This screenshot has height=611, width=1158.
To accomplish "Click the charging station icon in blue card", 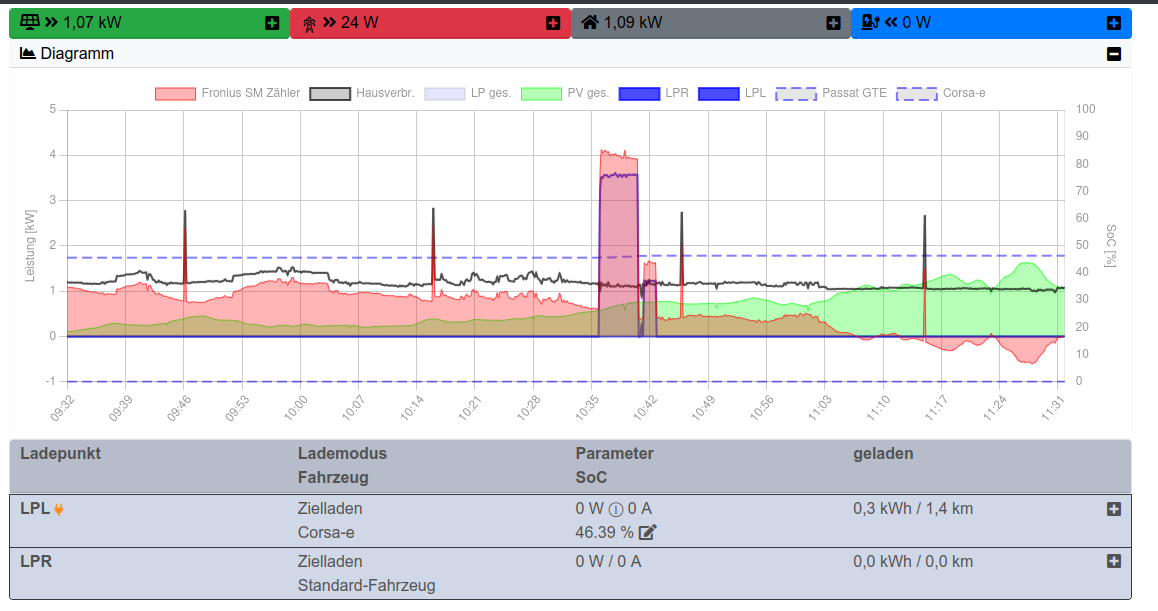I will pyautogui.click(x=870, y=22).
